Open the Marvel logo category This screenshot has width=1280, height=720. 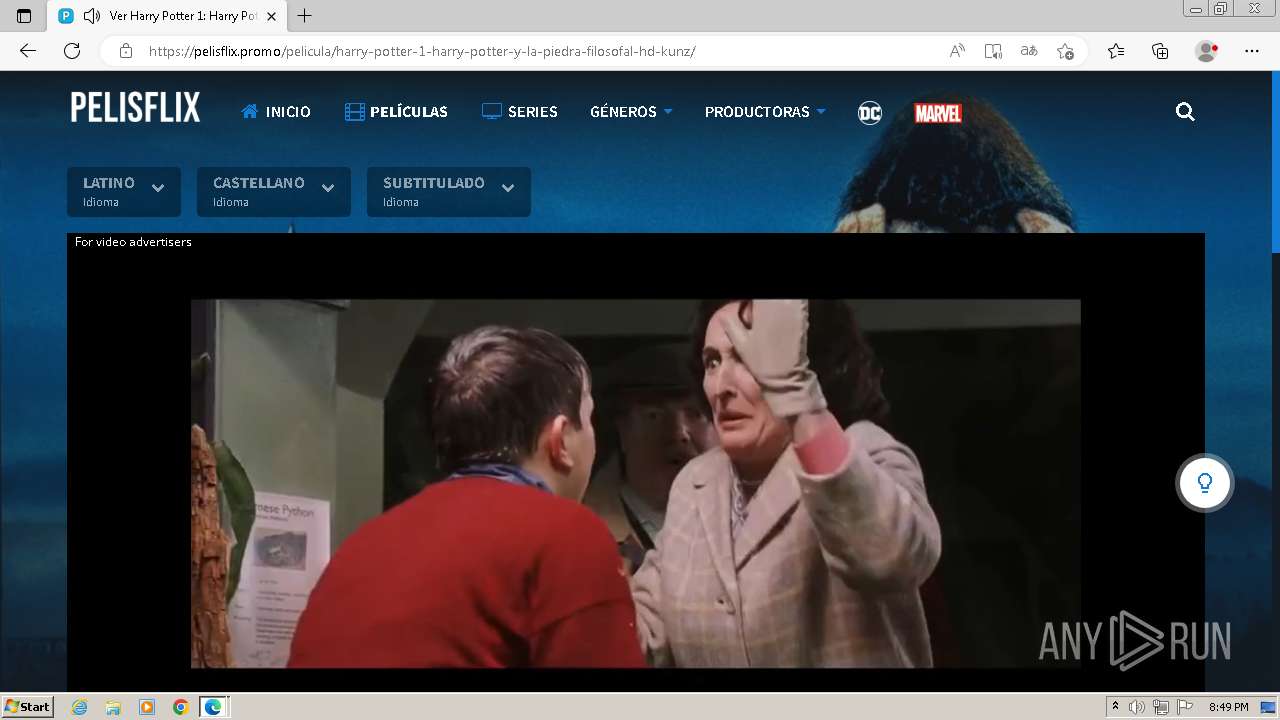click(938, 113)
